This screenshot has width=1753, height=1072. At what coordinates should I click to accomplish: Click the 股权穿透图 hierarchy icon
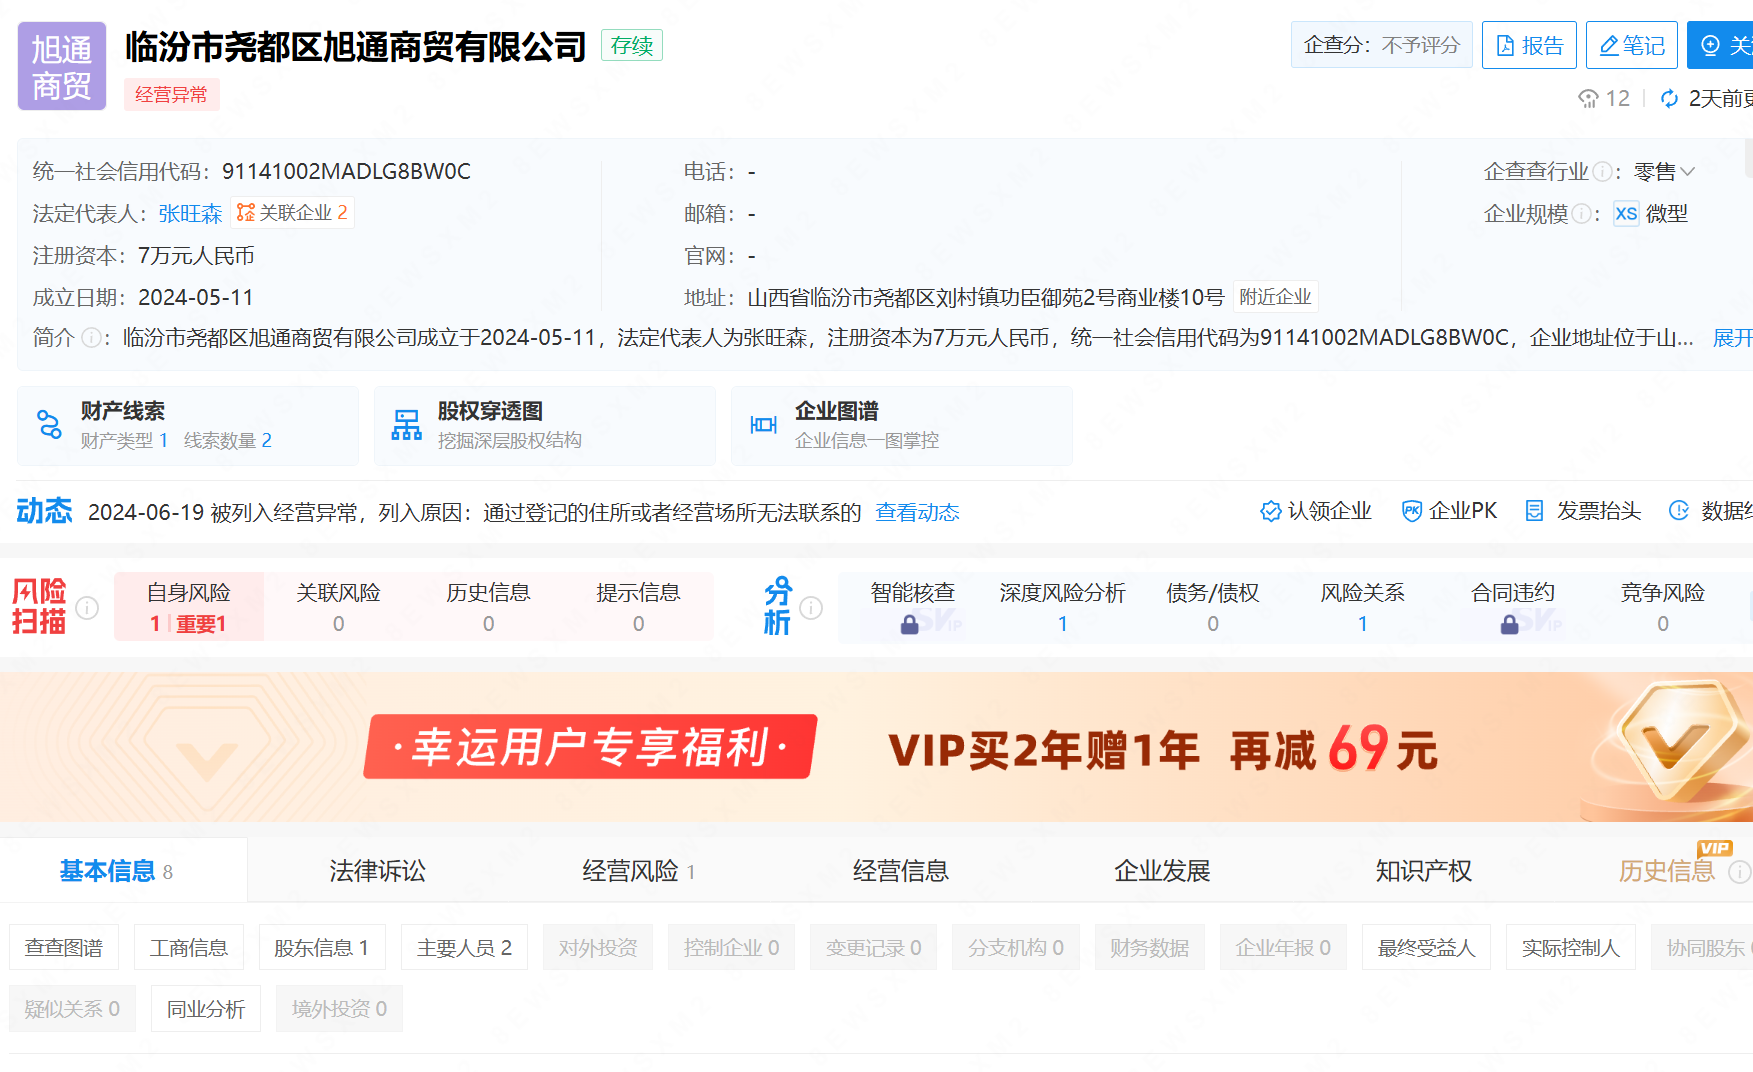[406, 425]
